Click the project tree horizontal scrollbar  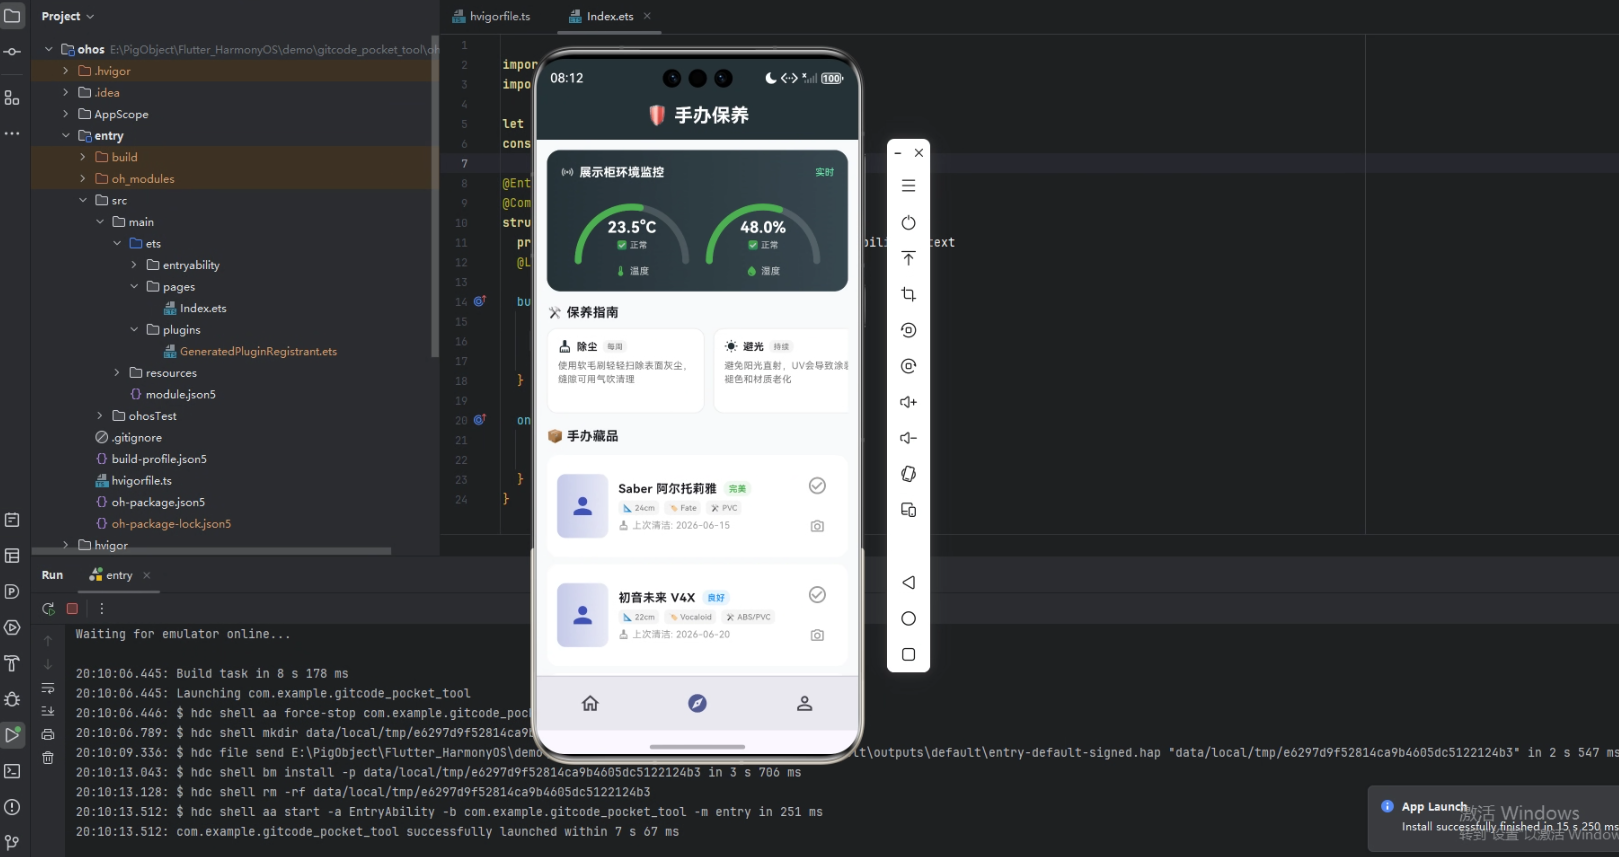(211, 550)
